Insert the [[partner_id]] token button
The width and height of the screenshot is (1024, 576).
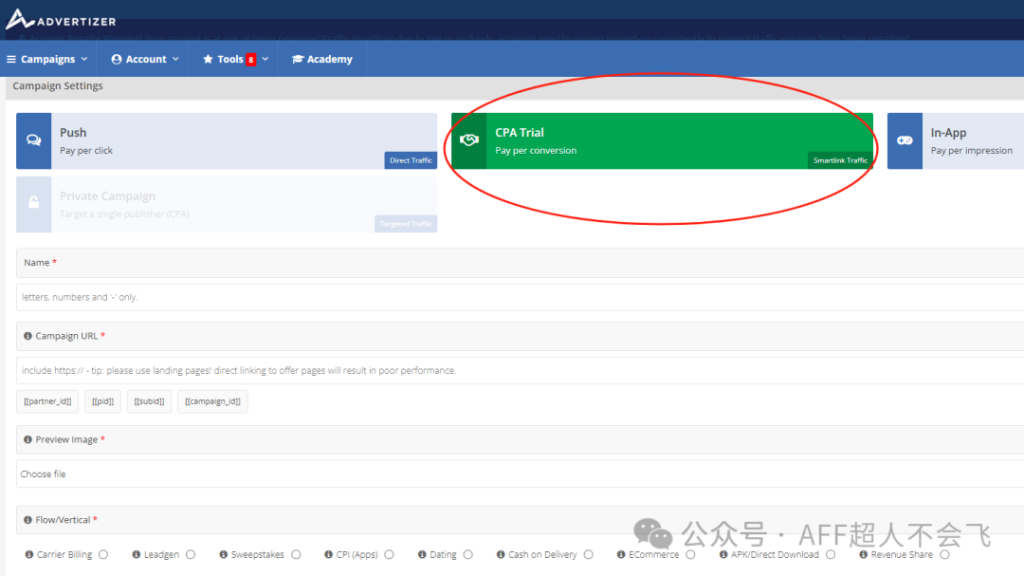pyautogui.click(x=48, y=401)
